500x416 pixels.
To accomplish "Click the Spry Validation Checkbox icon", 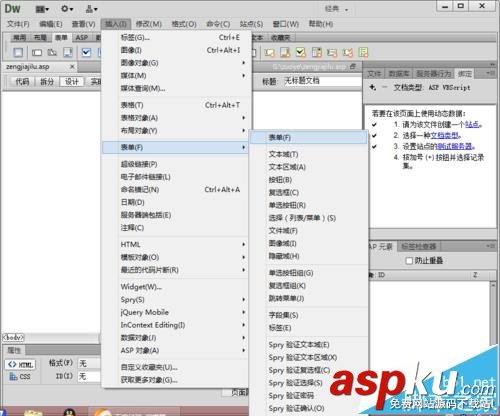I will coord(301,52).
